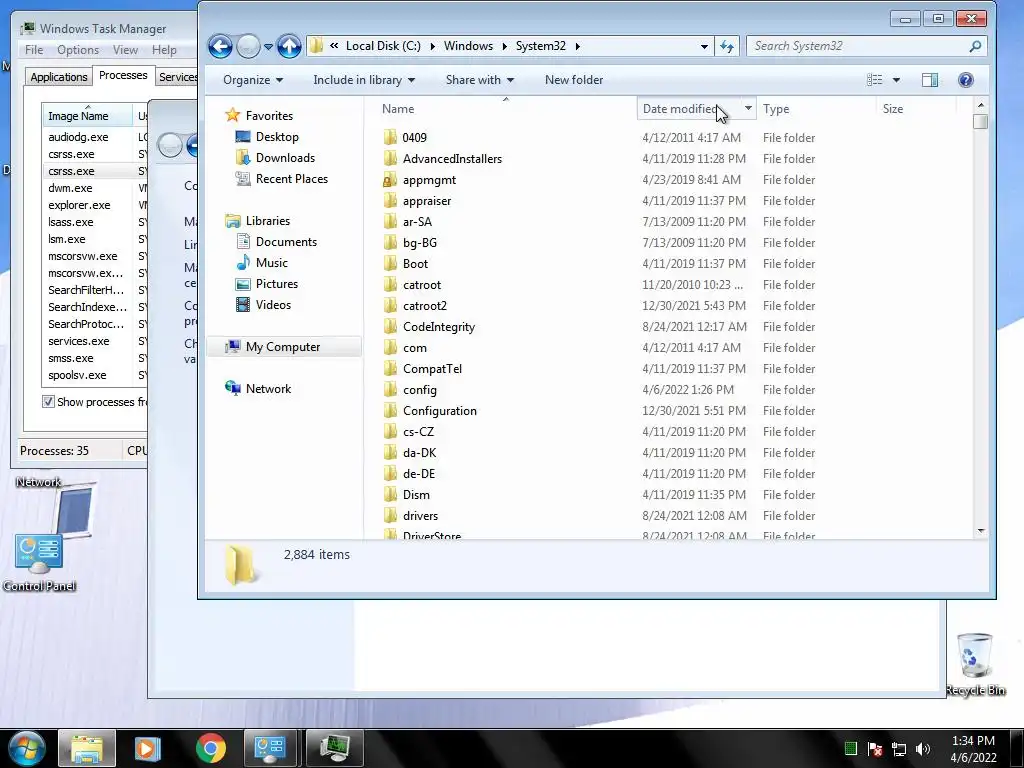The width and height of the screenshot is (1024, 768).
Task: Switch to Task Manager Applications tab
Action: click(x=59, y=77)
